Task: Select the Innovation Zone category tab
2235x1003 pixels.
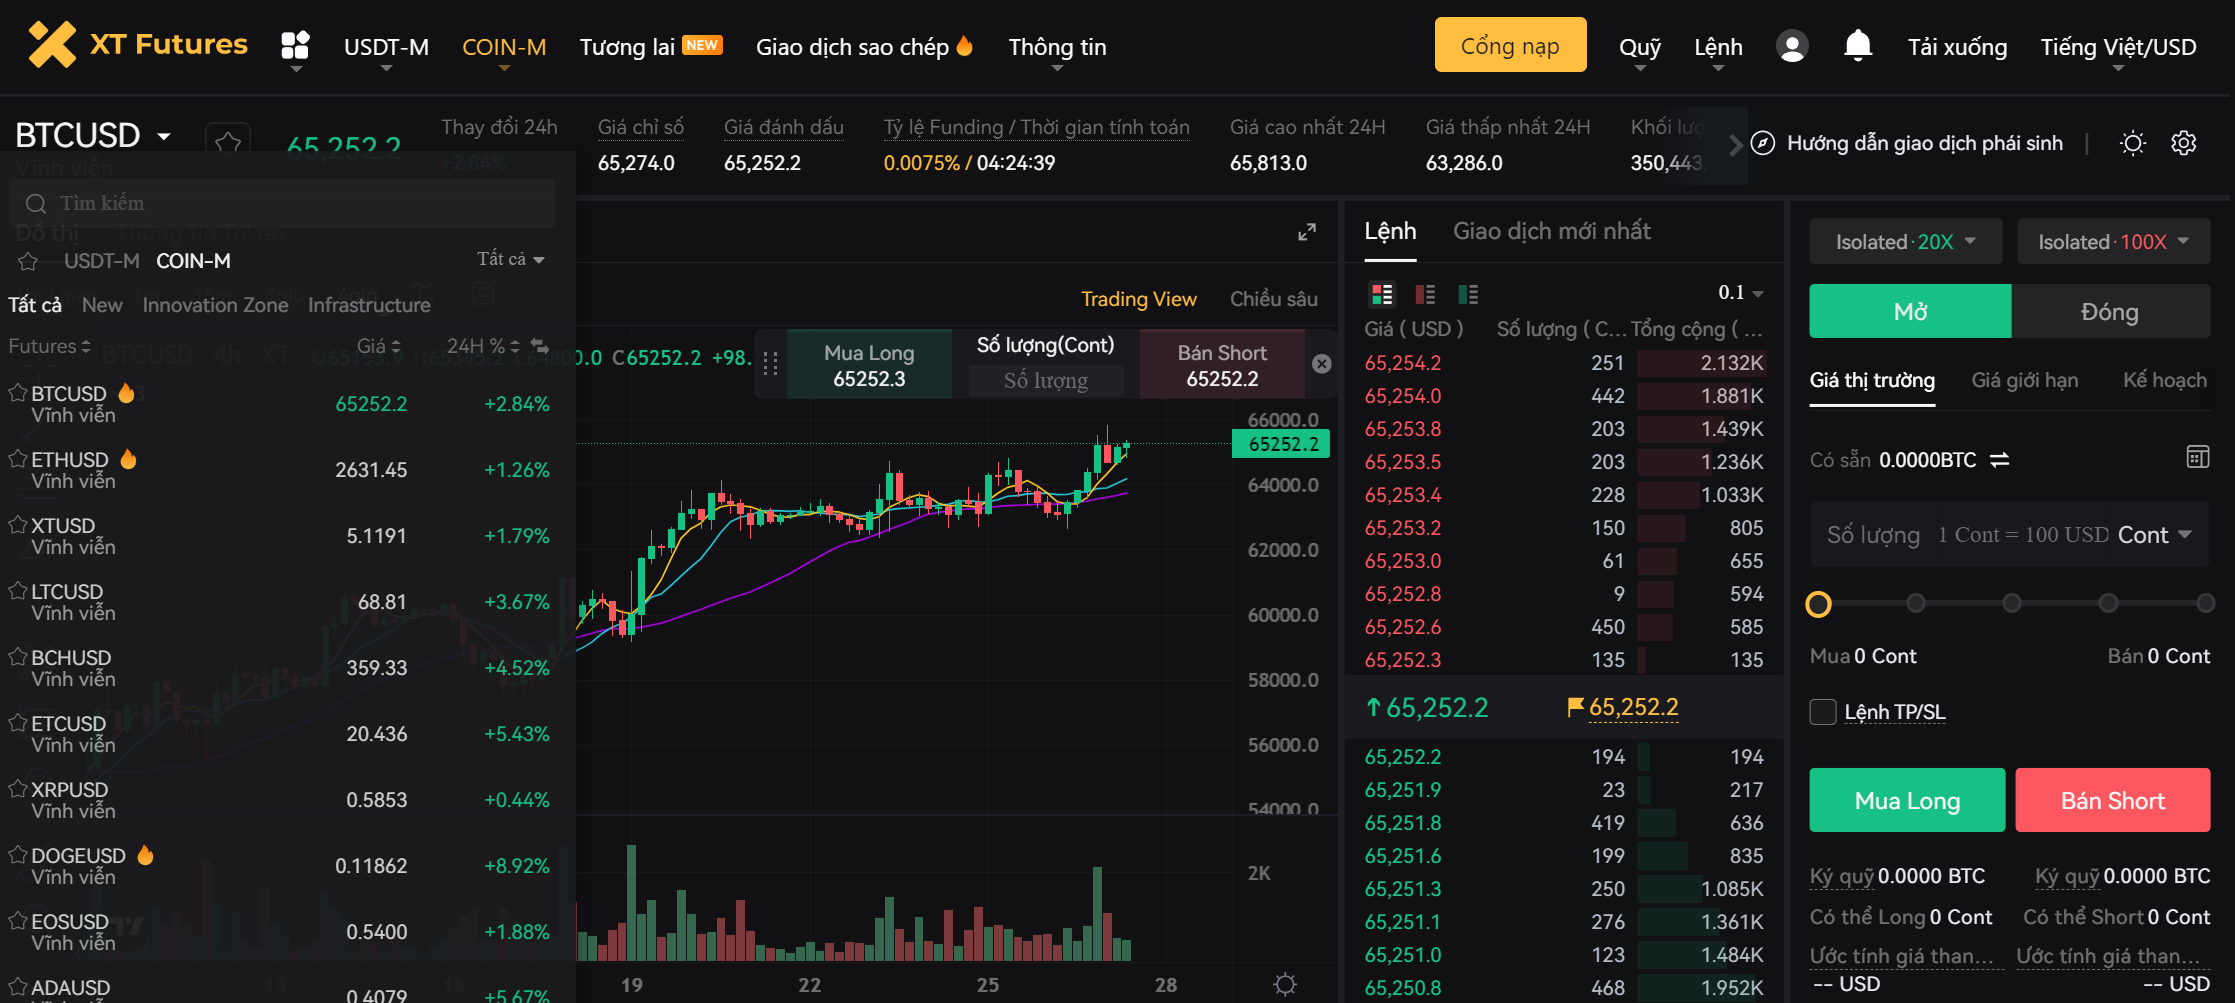Action: (215, 305)
